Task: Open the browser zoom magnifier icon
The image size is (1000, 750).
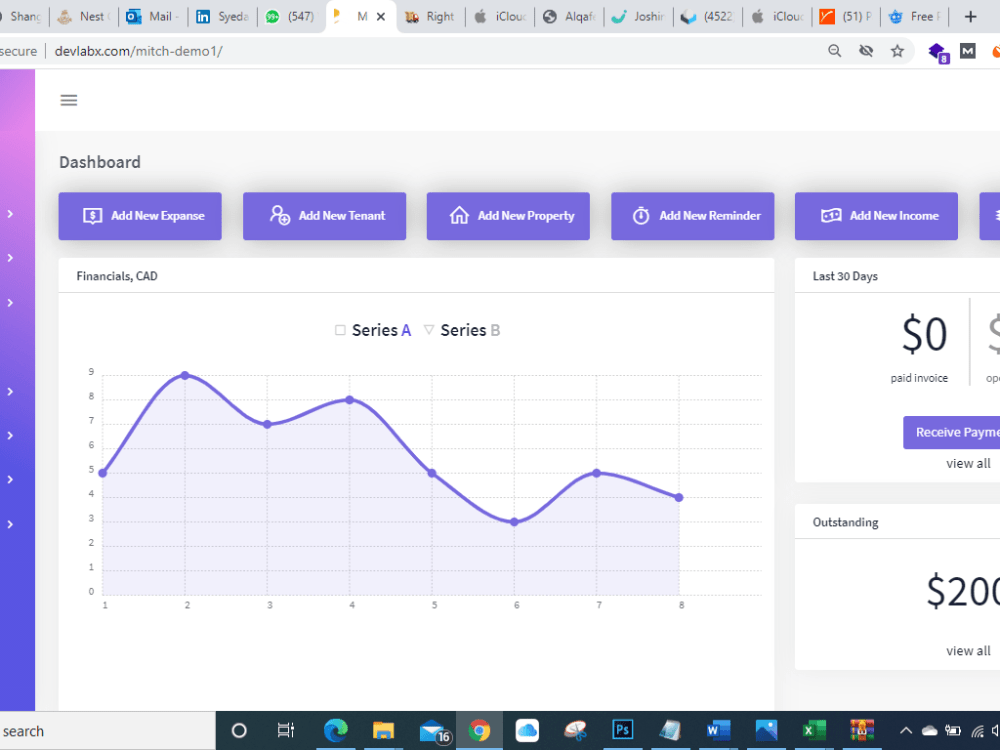Action: tap(834, 51)
